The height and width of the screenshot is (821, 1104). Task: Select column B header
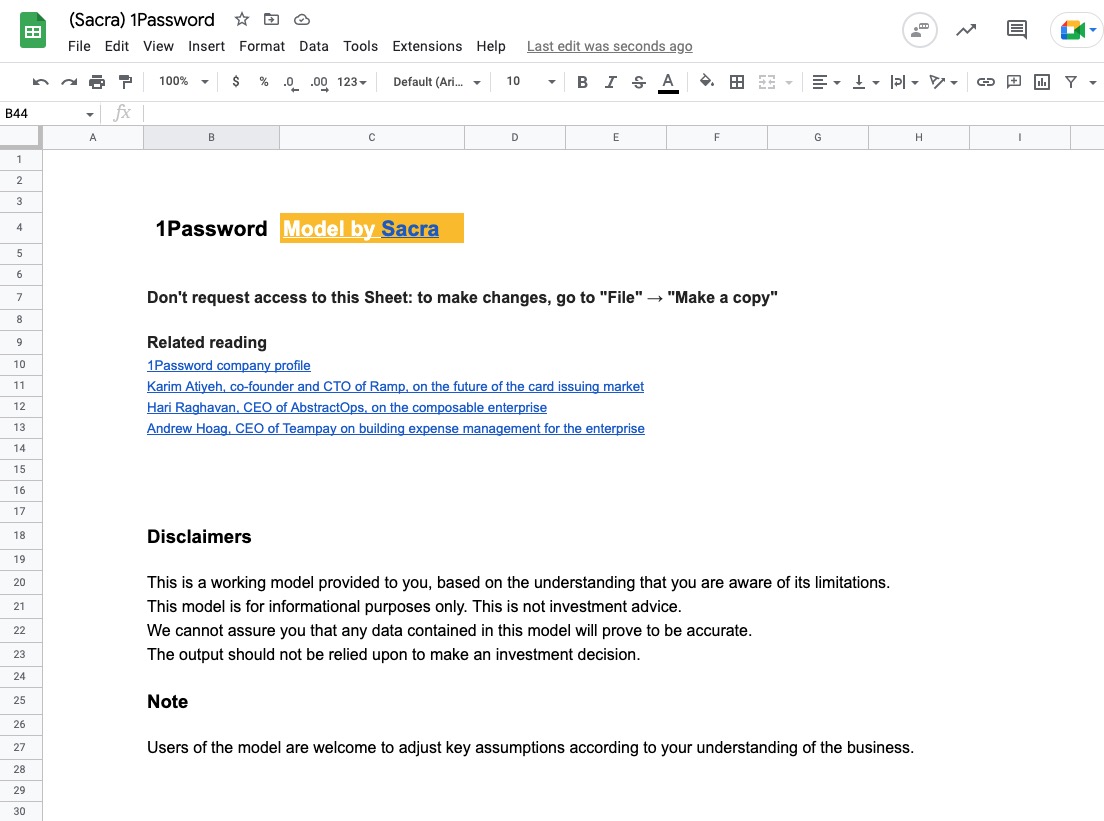211,137
